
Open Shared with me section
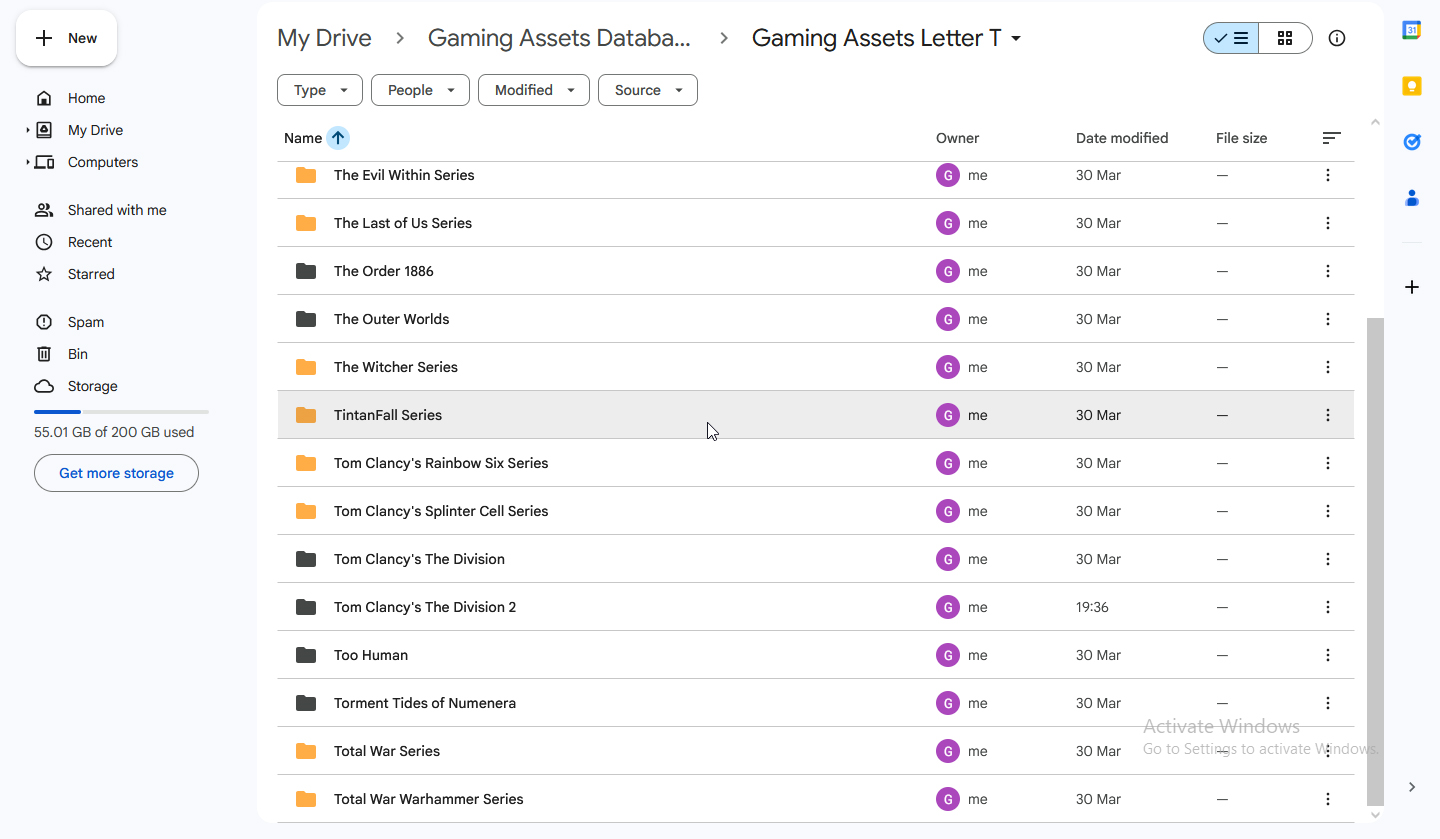(117, 210)
